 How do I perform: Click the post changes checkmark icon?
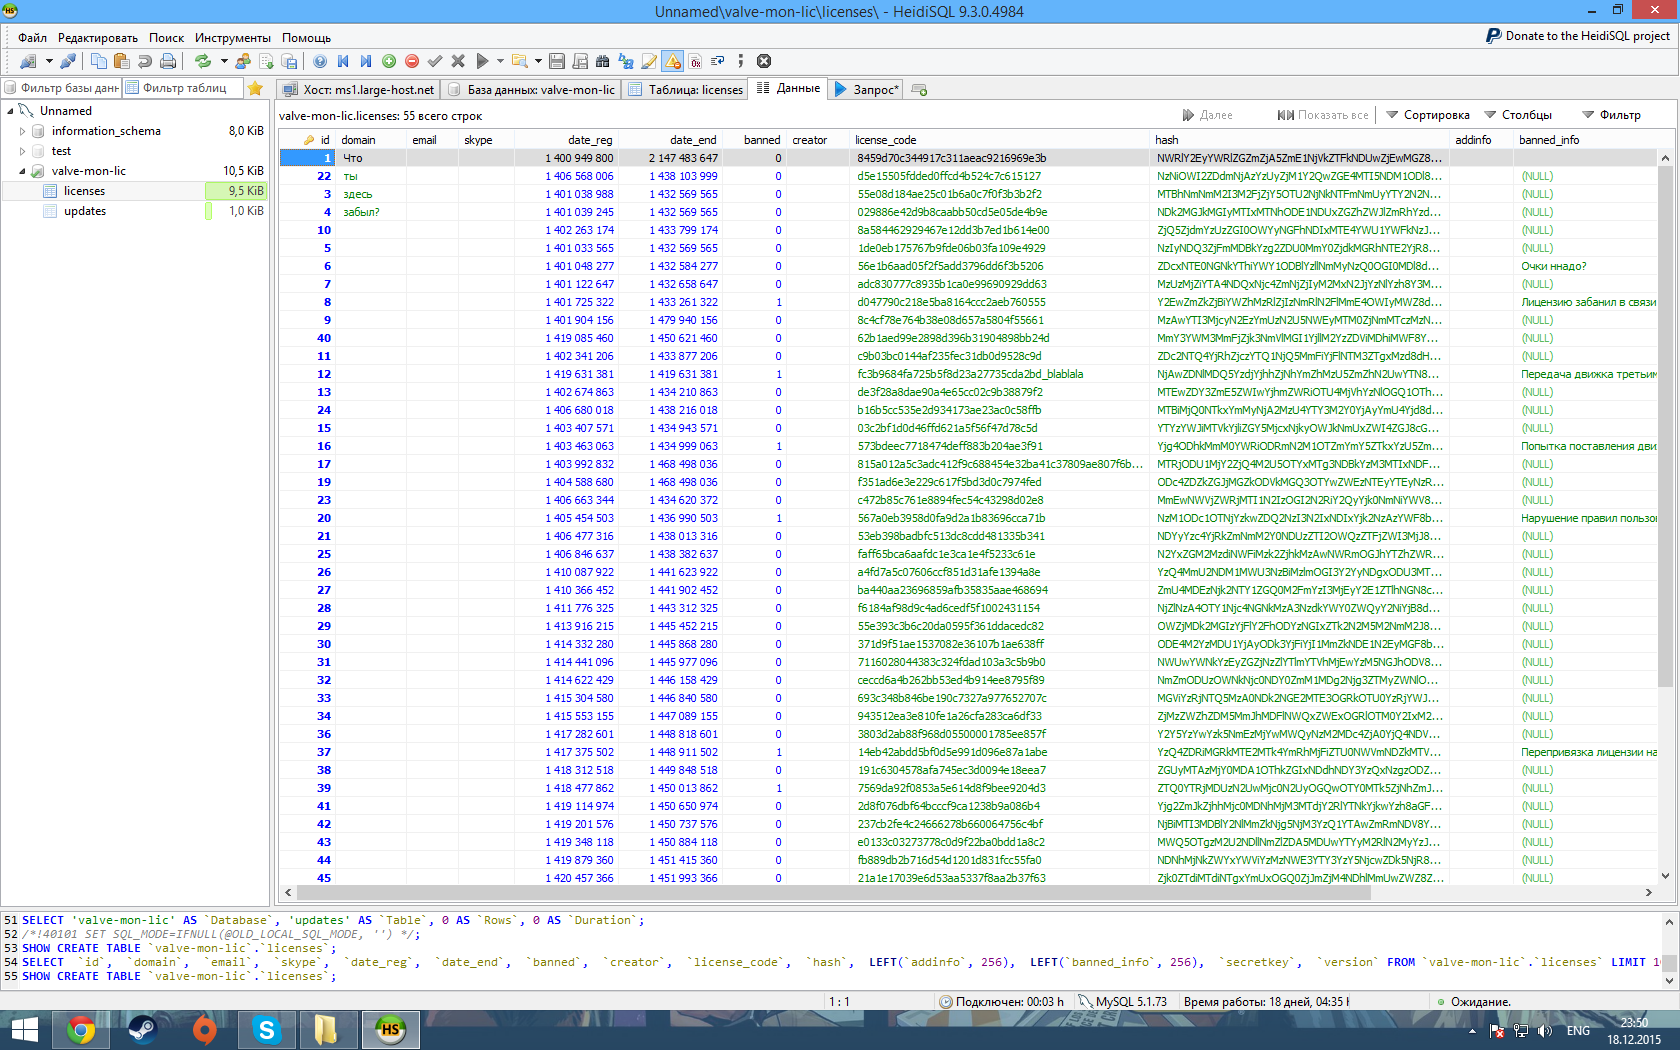coord(435,61)
